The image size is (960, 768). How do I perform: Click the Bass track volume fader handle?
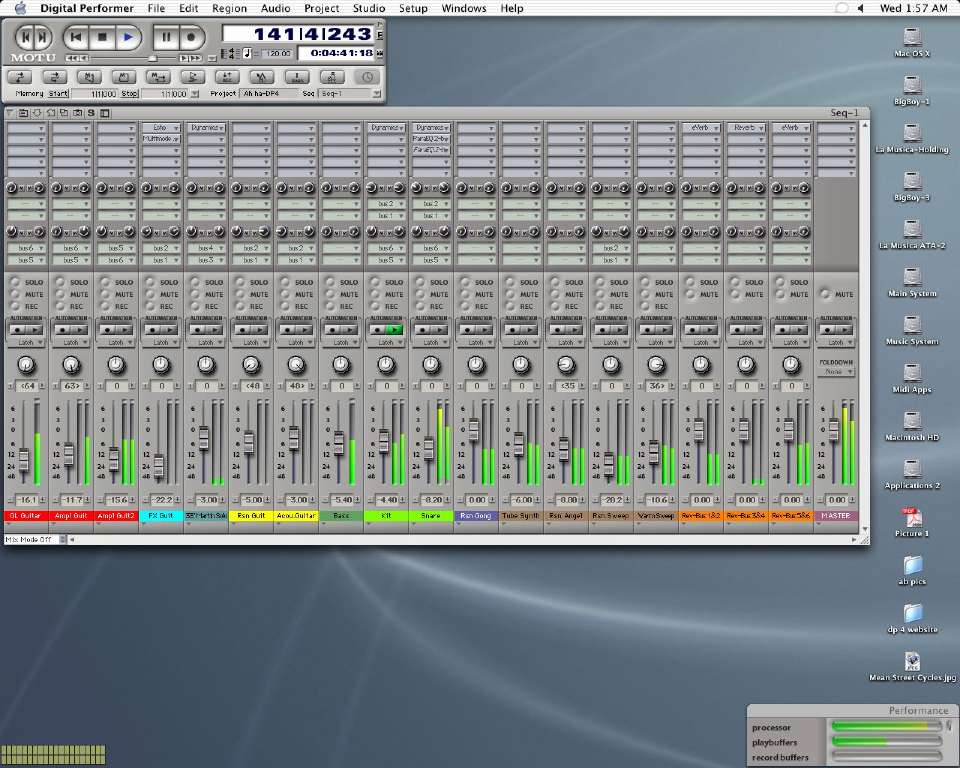pos(339,443)
